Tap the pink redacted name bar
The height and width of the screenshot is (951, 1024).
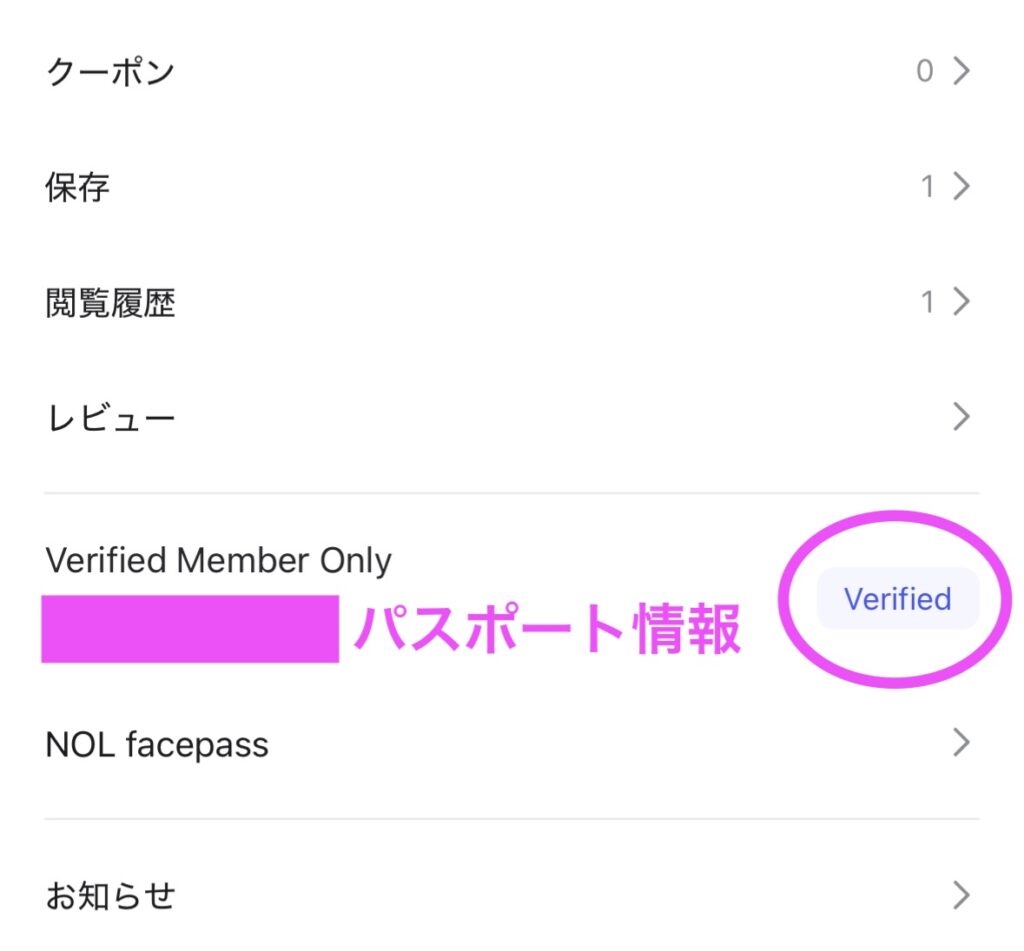pos(190,629)
